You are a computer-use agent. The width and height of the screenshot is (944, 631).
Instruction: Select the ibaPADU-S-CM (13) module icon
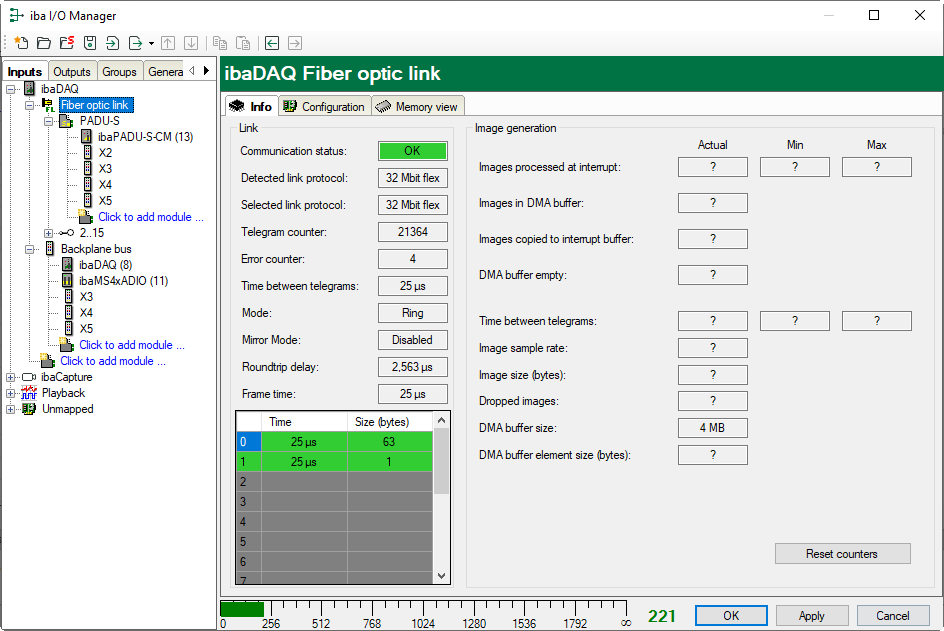pyautogui.click(x=87, y=137)
